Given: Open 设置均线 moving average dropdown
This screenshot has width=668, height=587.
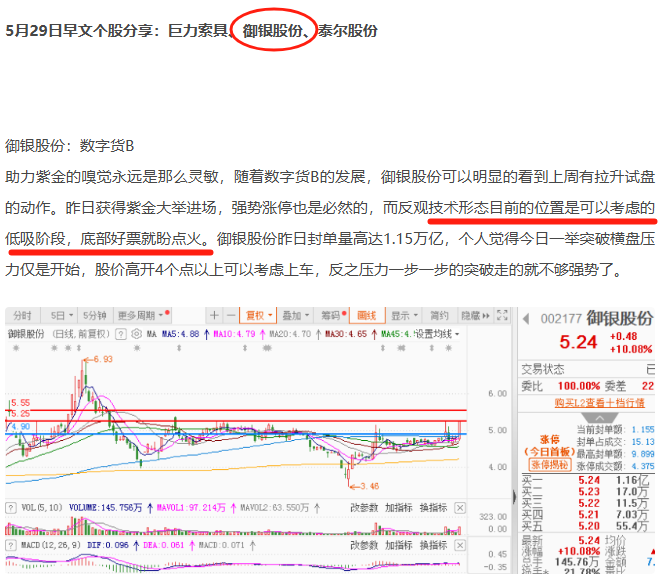Looking at the screenshot, I should (x=437, y=334).
